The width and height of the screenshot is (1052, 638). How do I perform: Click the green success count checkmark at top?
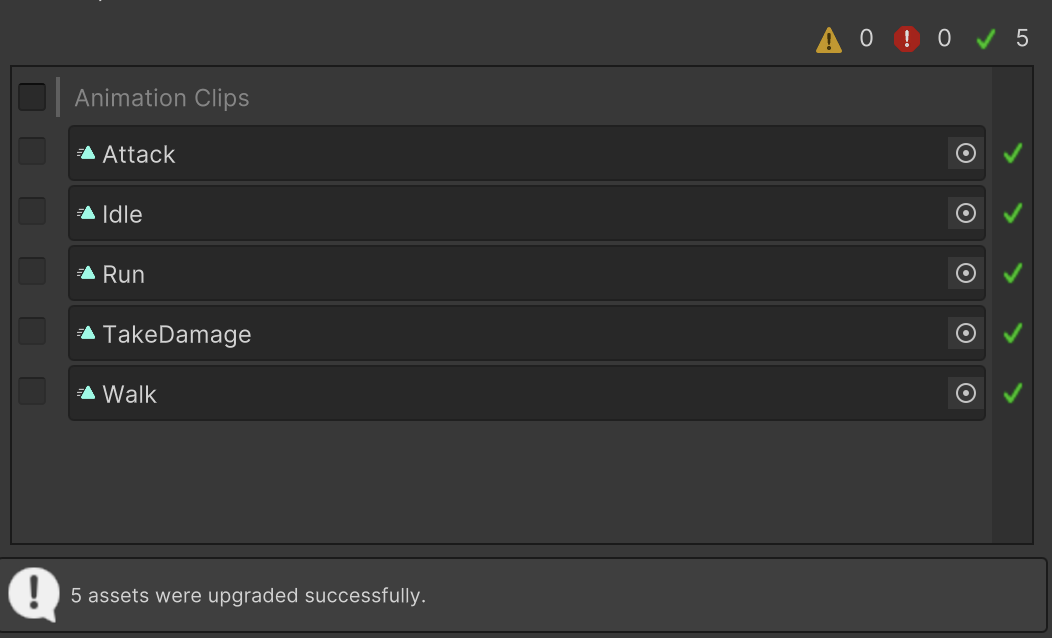986,39
